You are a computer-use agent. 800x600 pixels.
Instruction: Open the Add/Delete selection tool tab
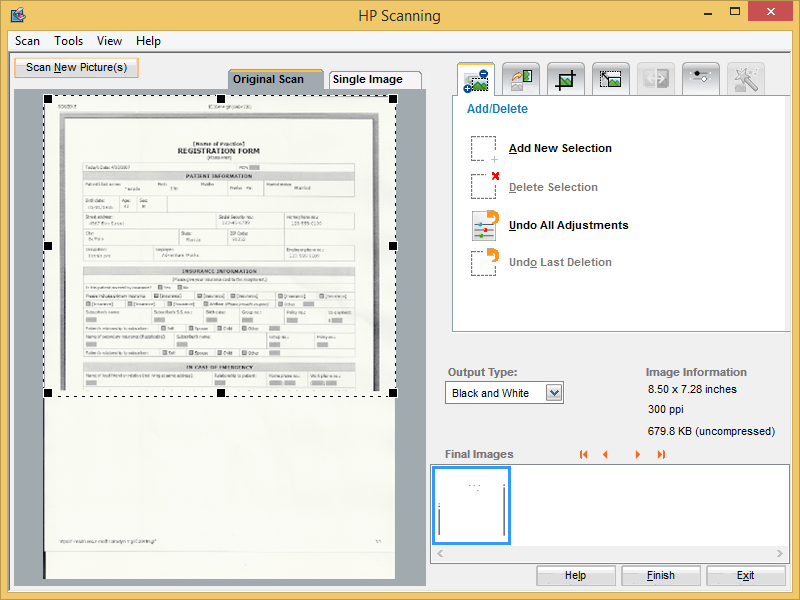tap(475, 79)
